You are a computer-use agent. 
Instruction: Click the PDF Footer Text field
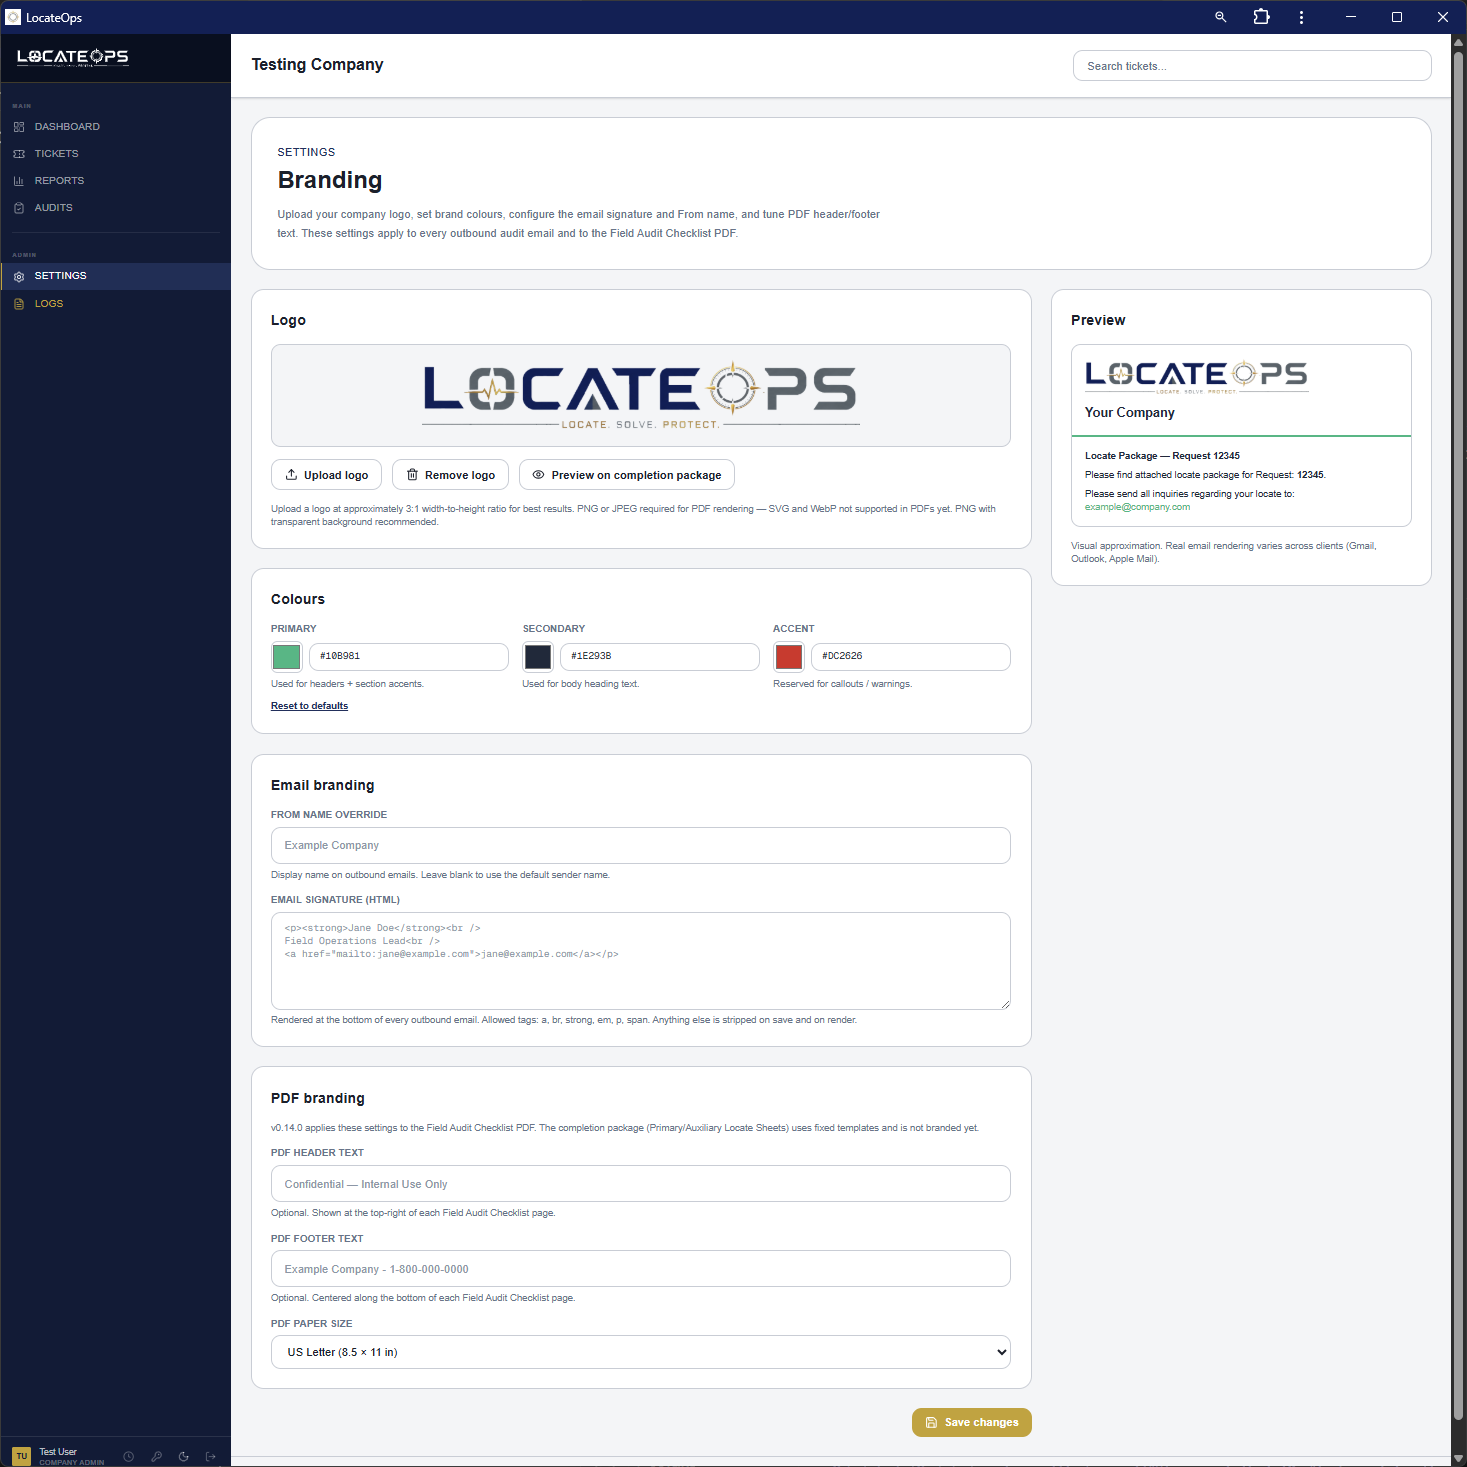(x=641, y=1269)
